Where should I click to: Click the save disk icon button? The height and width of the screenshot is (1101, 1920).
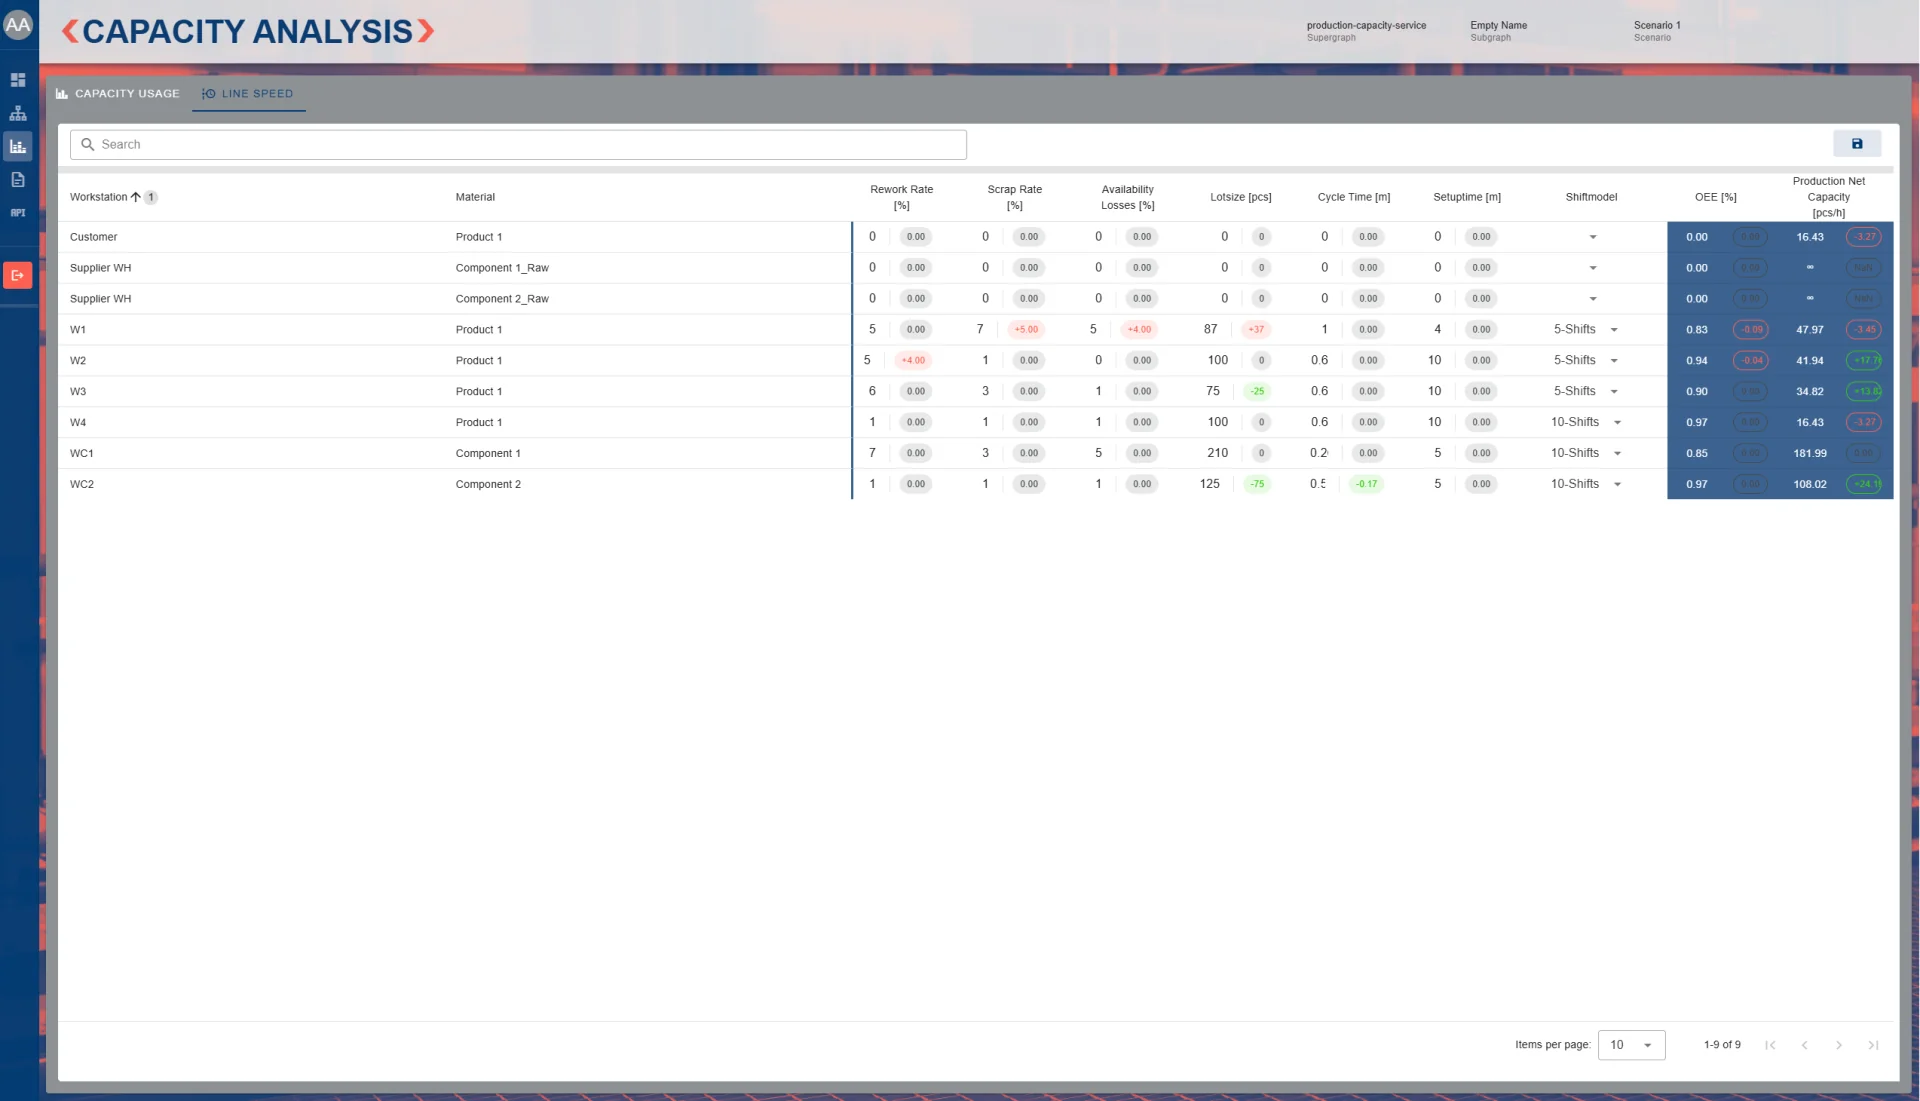click(1856, 144)
